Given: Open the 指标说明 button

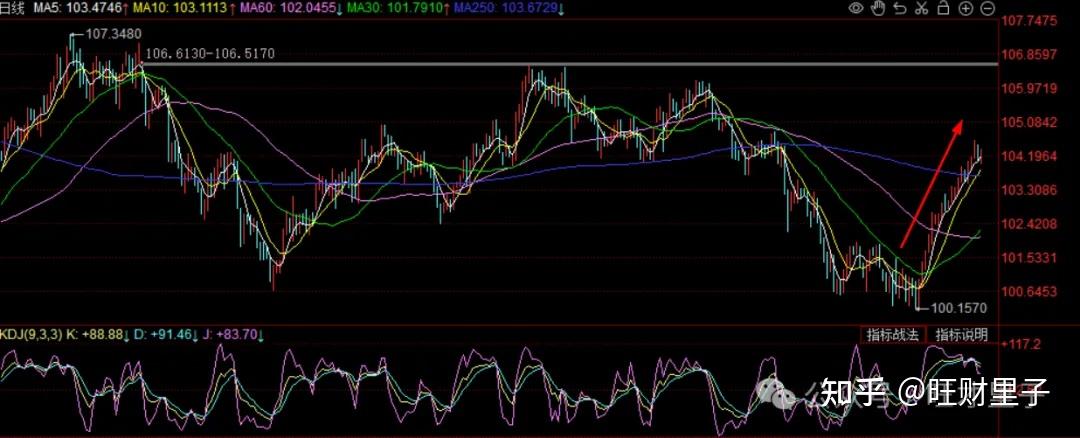Looking at the screenshot, I should click(x=961, y=334).
